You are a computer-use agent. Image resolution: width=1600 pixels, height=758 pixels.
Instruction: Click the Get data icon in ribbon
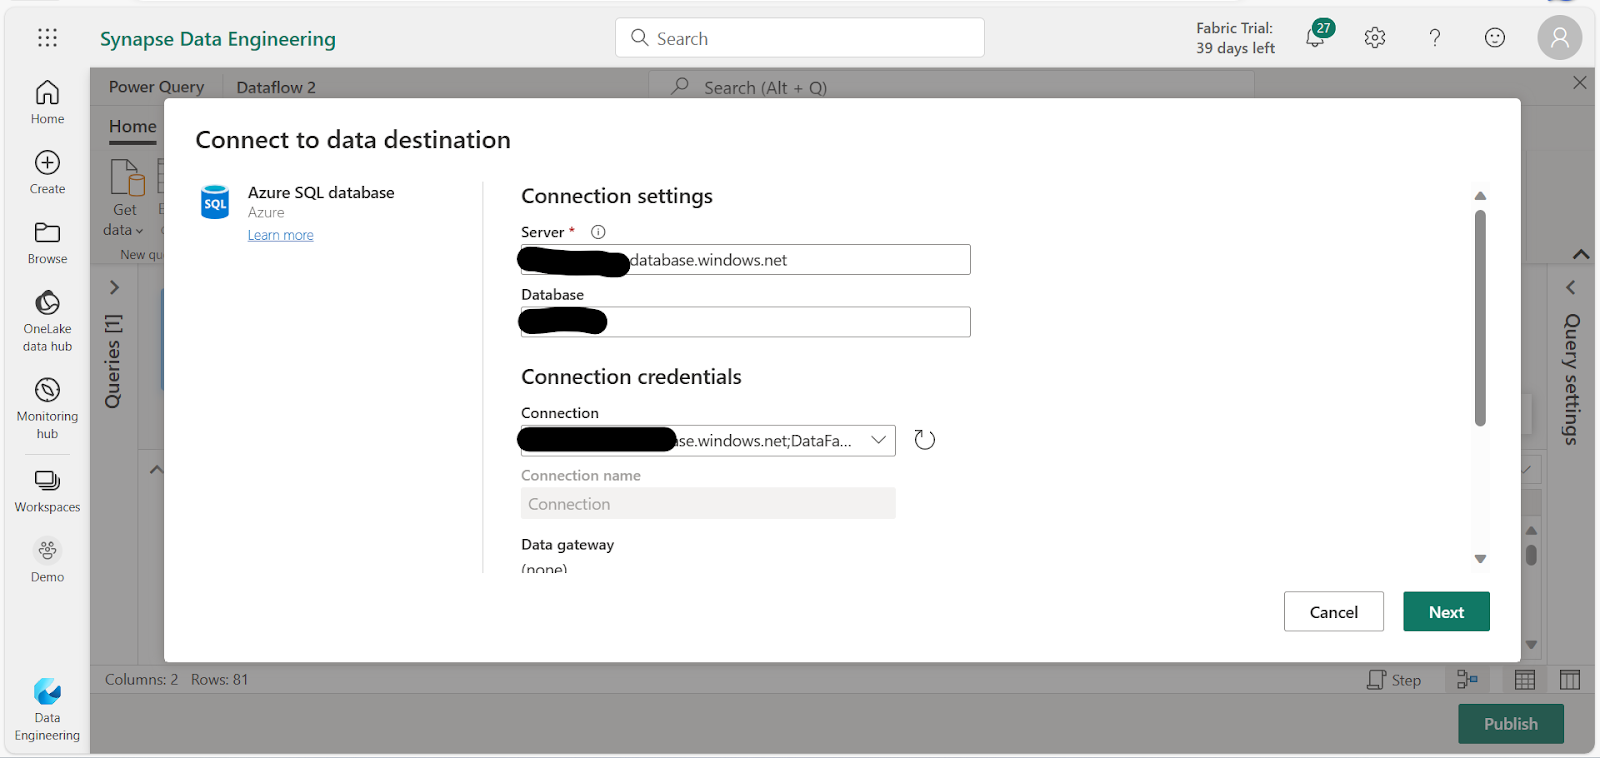pos(127,178)
